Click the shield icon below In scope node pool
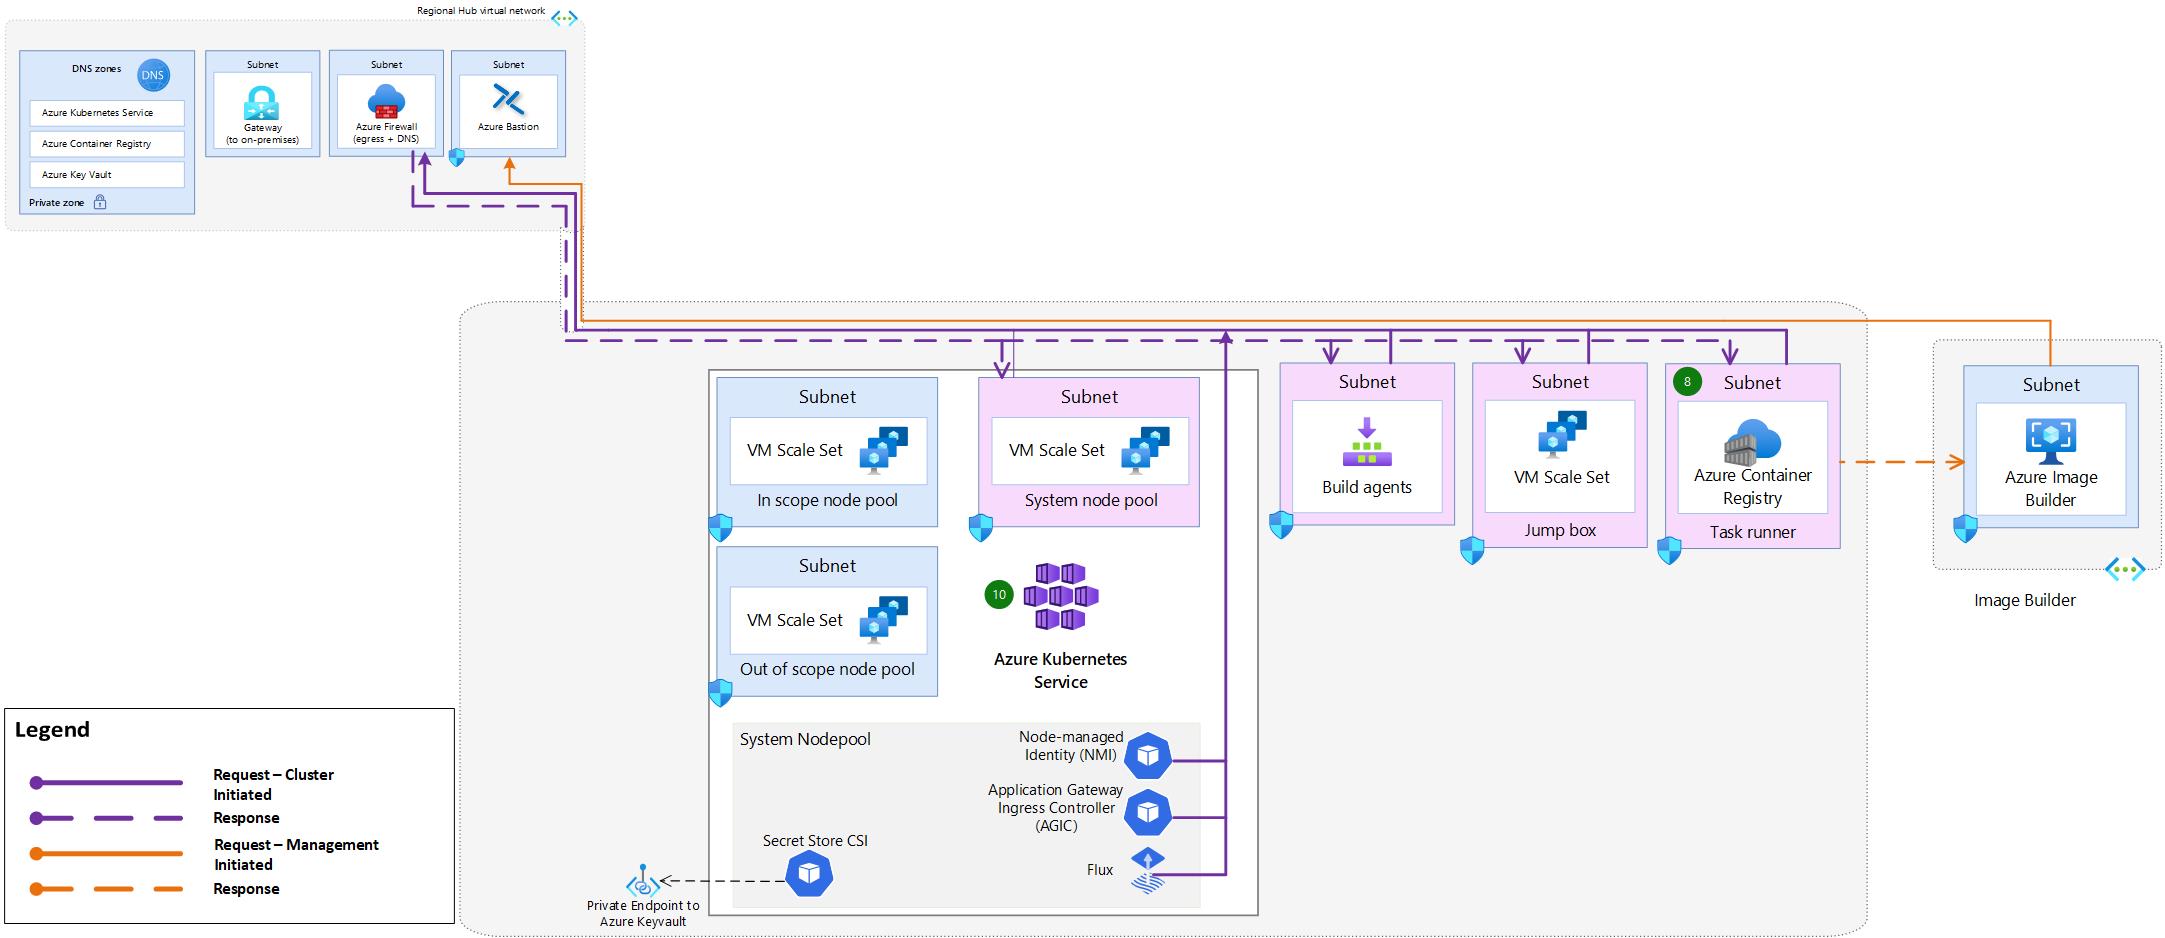The height and width of the screenshot is (938, 2165). point(720,528)
